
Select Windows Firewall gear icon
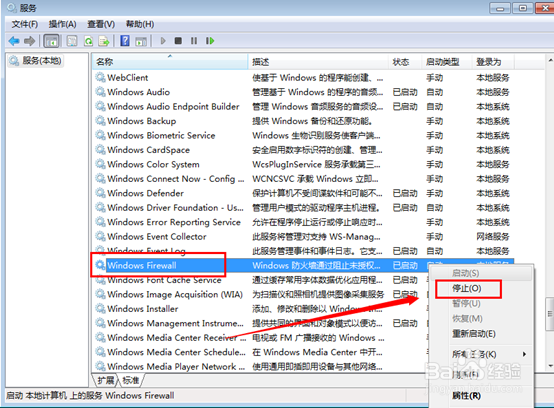(x=100, y=265)
